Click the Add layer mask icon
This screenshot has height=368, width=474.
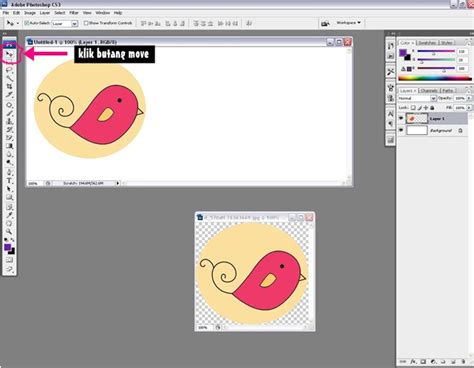pyautogui.click(x=423, y=361)
